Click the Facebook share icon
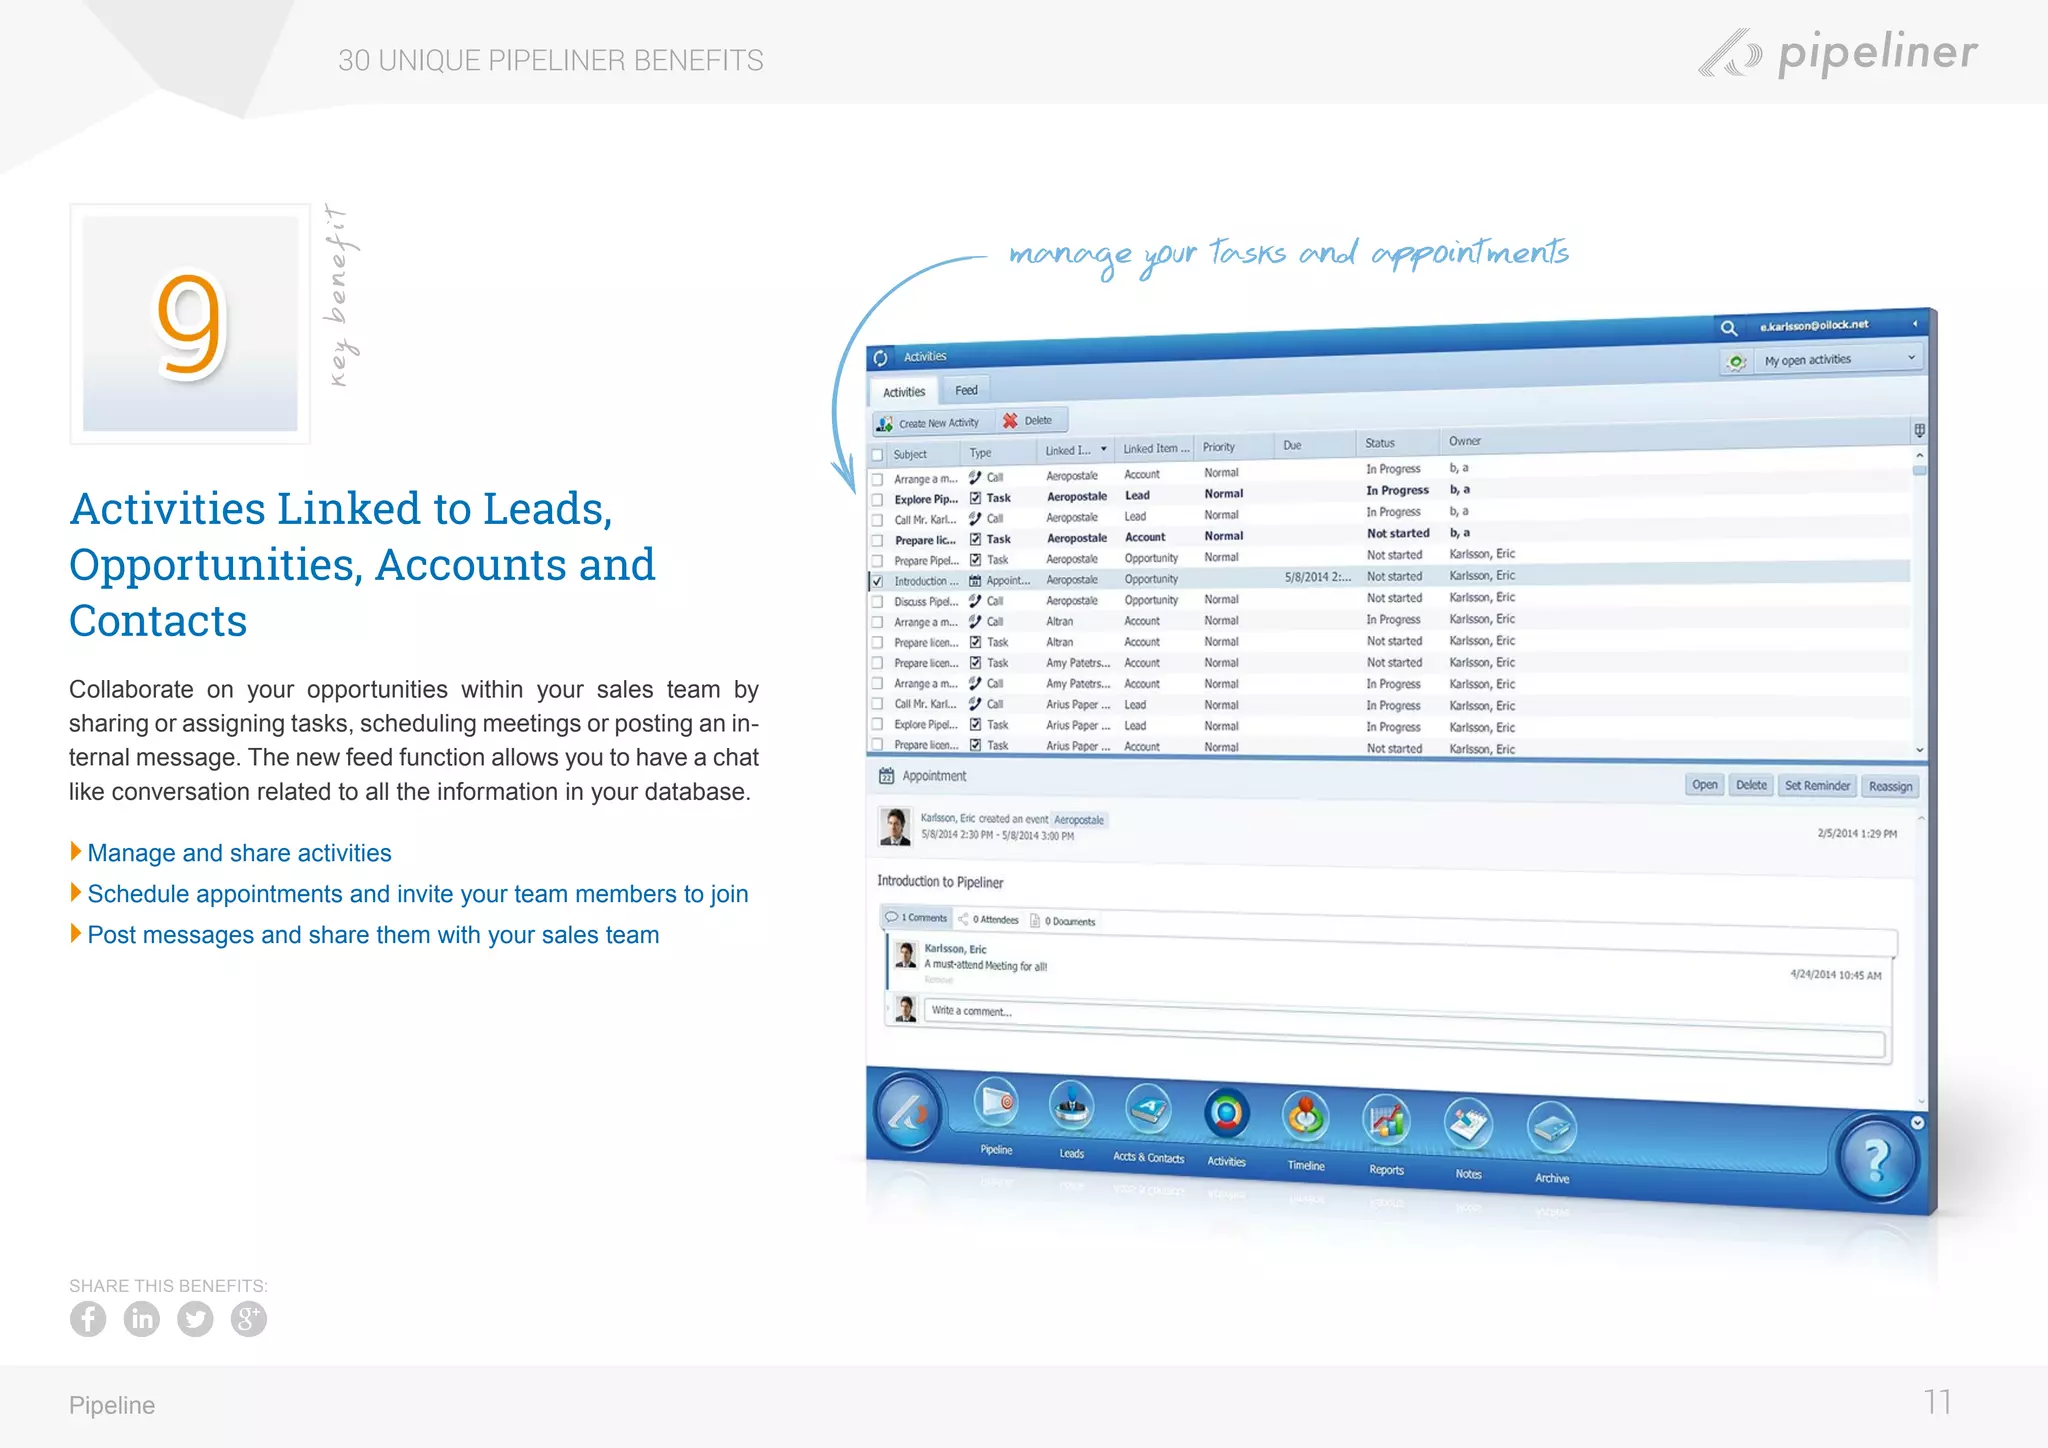 [x=88, y=1319]
